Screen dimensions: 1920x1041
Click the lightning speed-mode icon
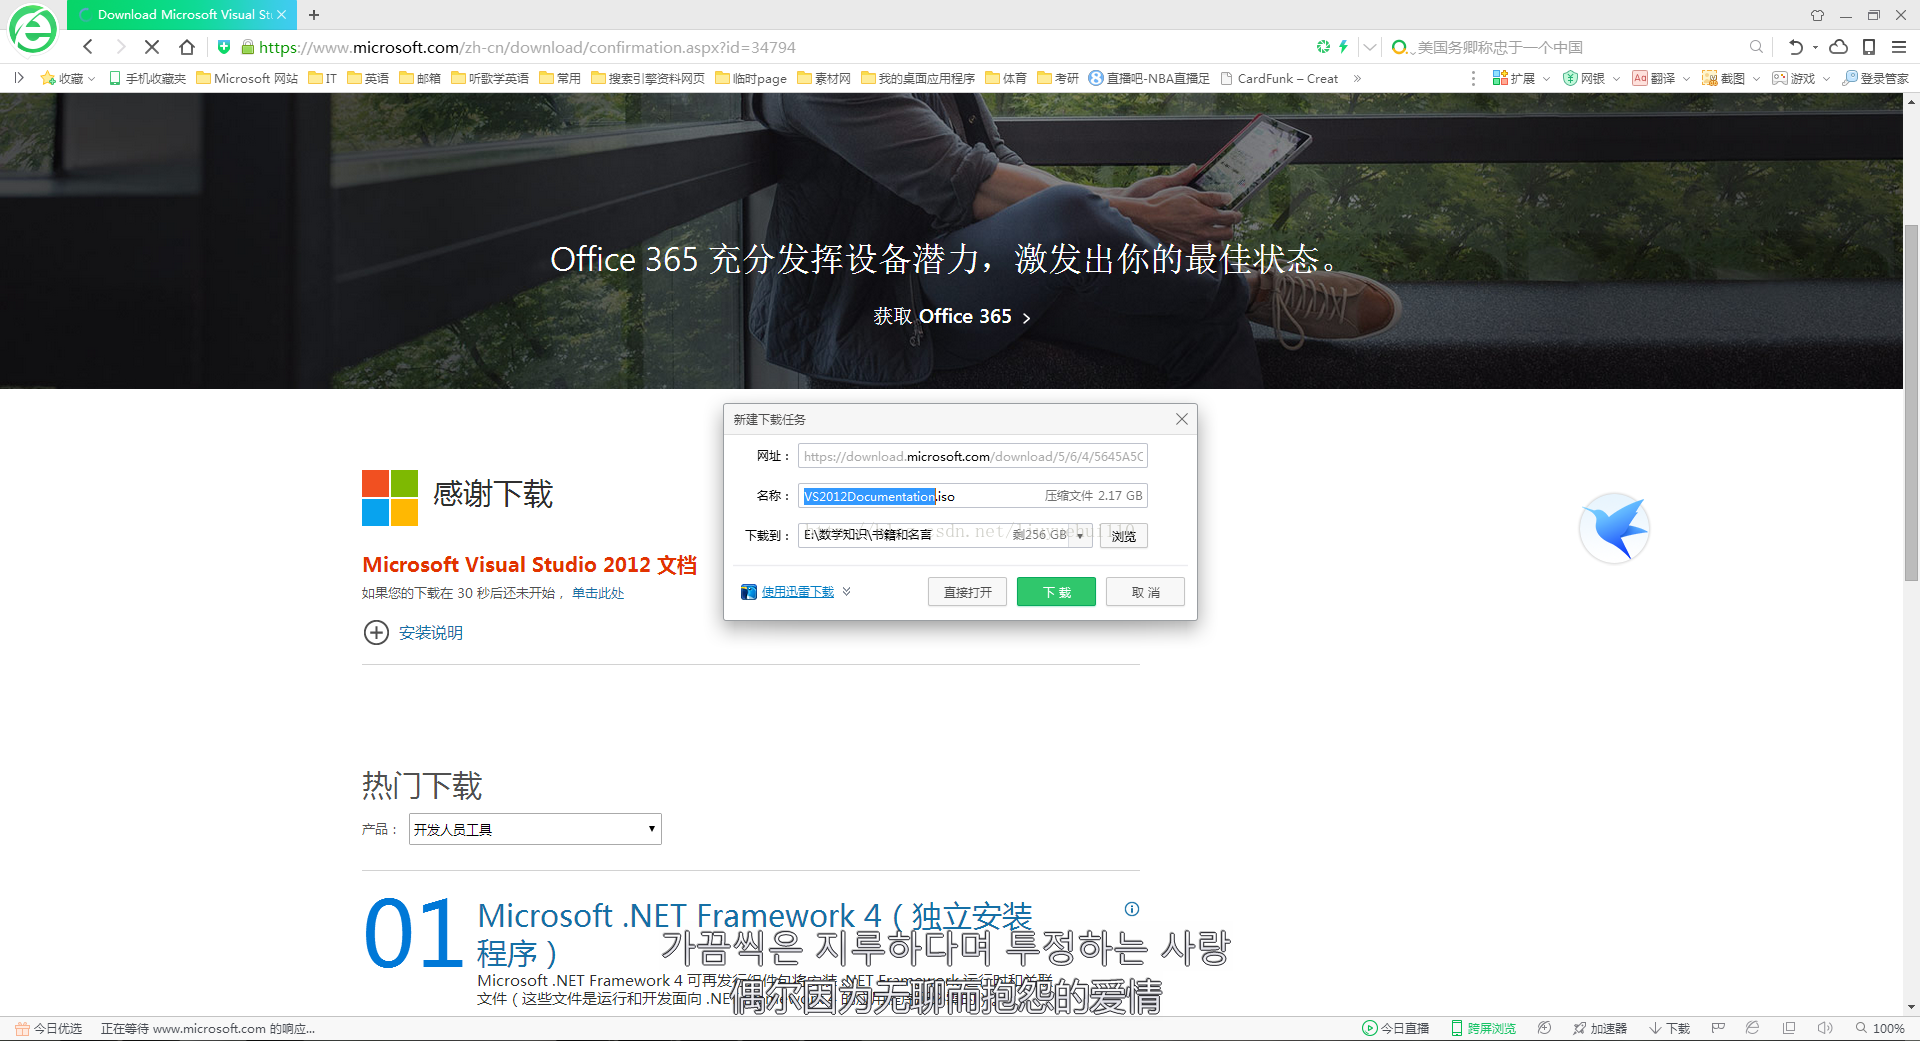(x=1343, y=47)
